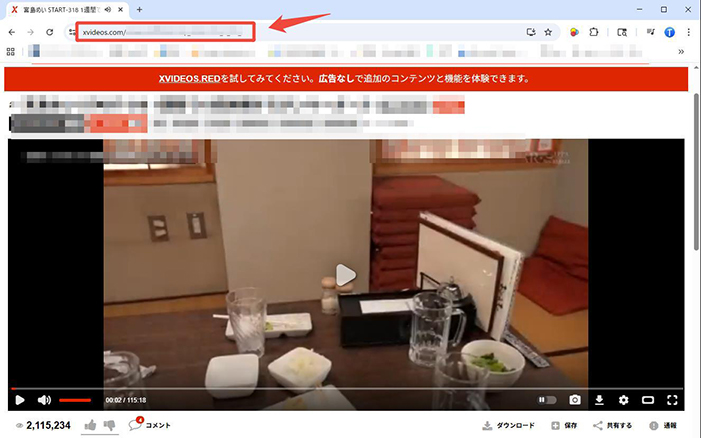The image size is (701, 438).
Task: Switch to theater mode icon
Action: (x=648, y=400)
